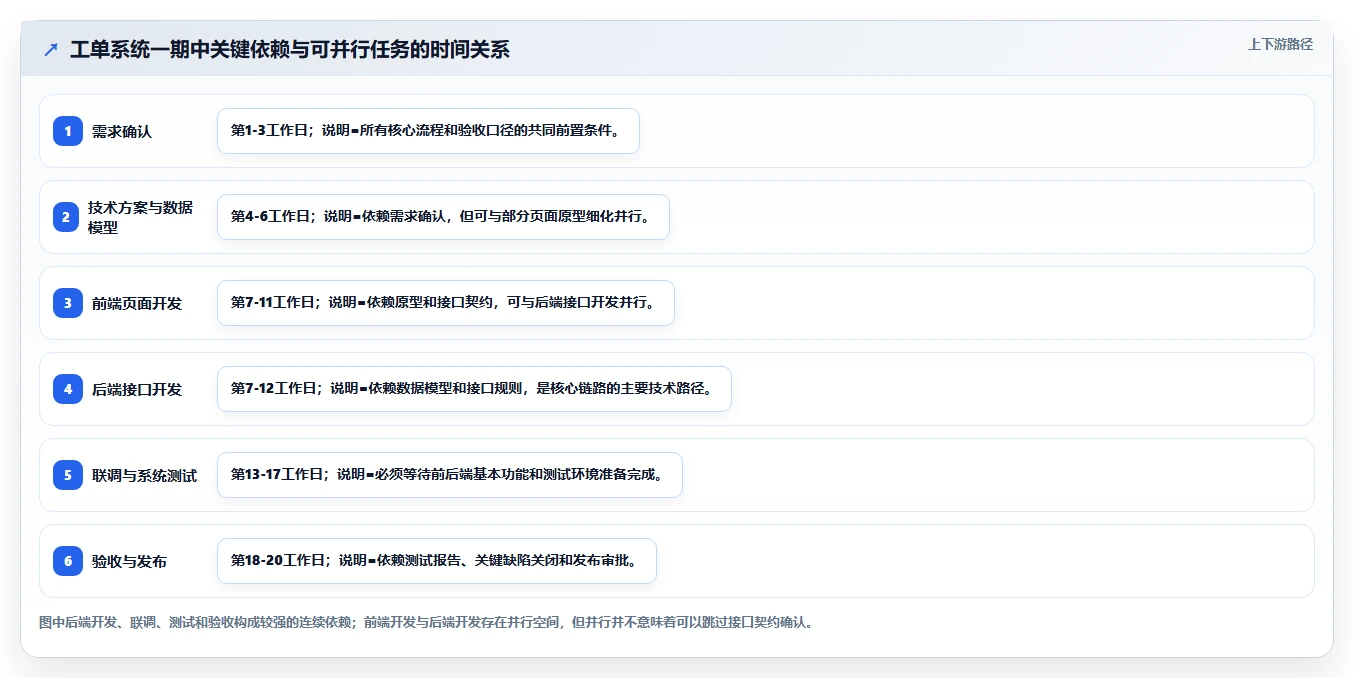1354x678 pixels.
Task: Select the 联调与系统测试 step label
Action: tap(144, 475)
